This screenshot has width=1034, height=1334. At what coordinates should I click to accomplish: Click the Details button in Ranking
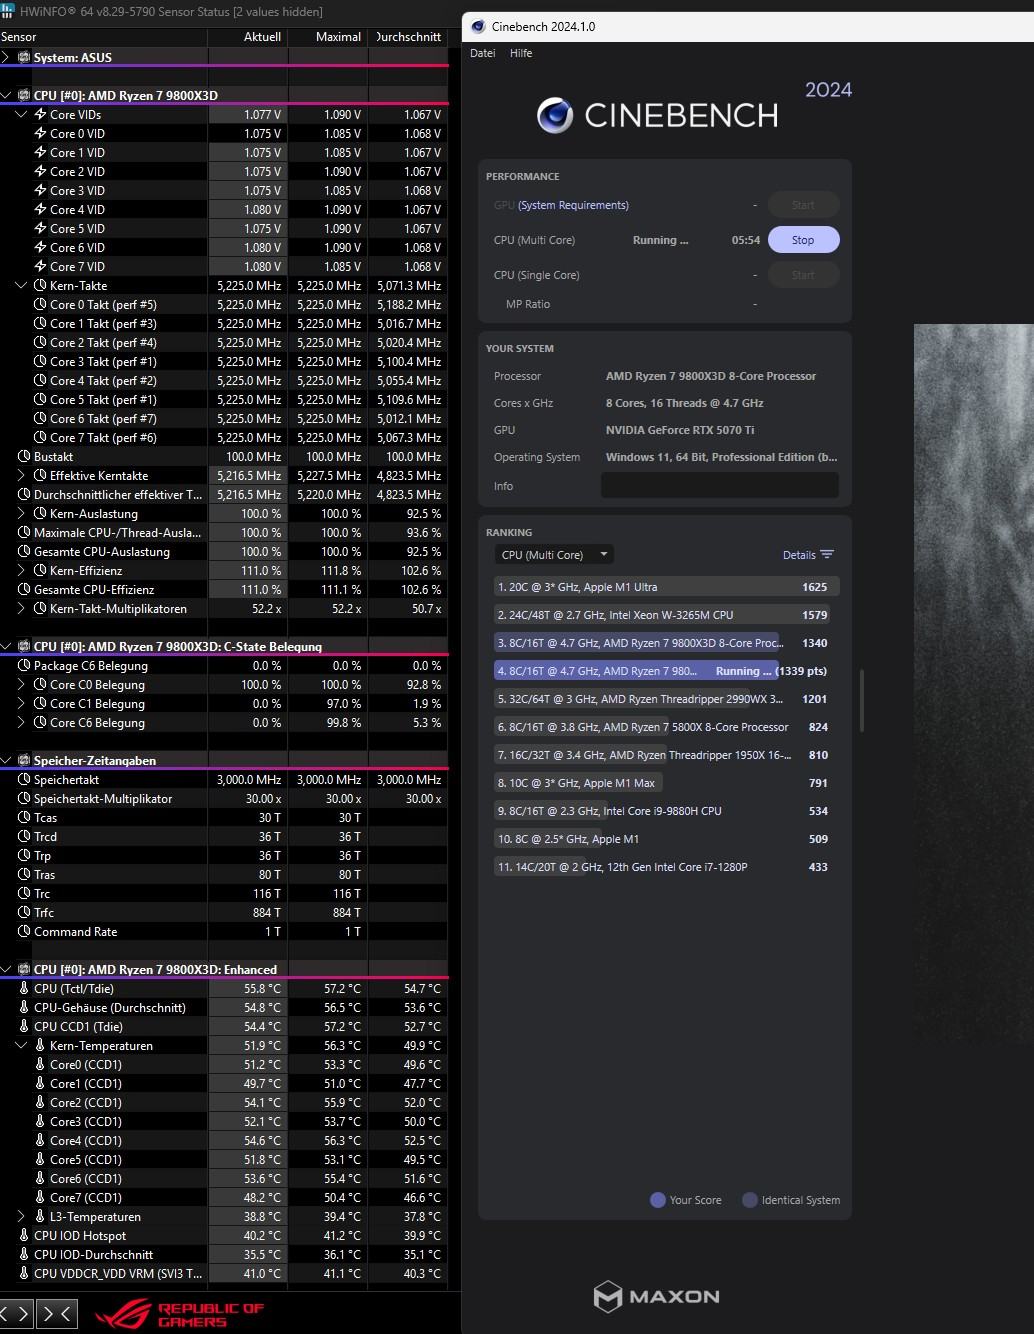point(808,555)
